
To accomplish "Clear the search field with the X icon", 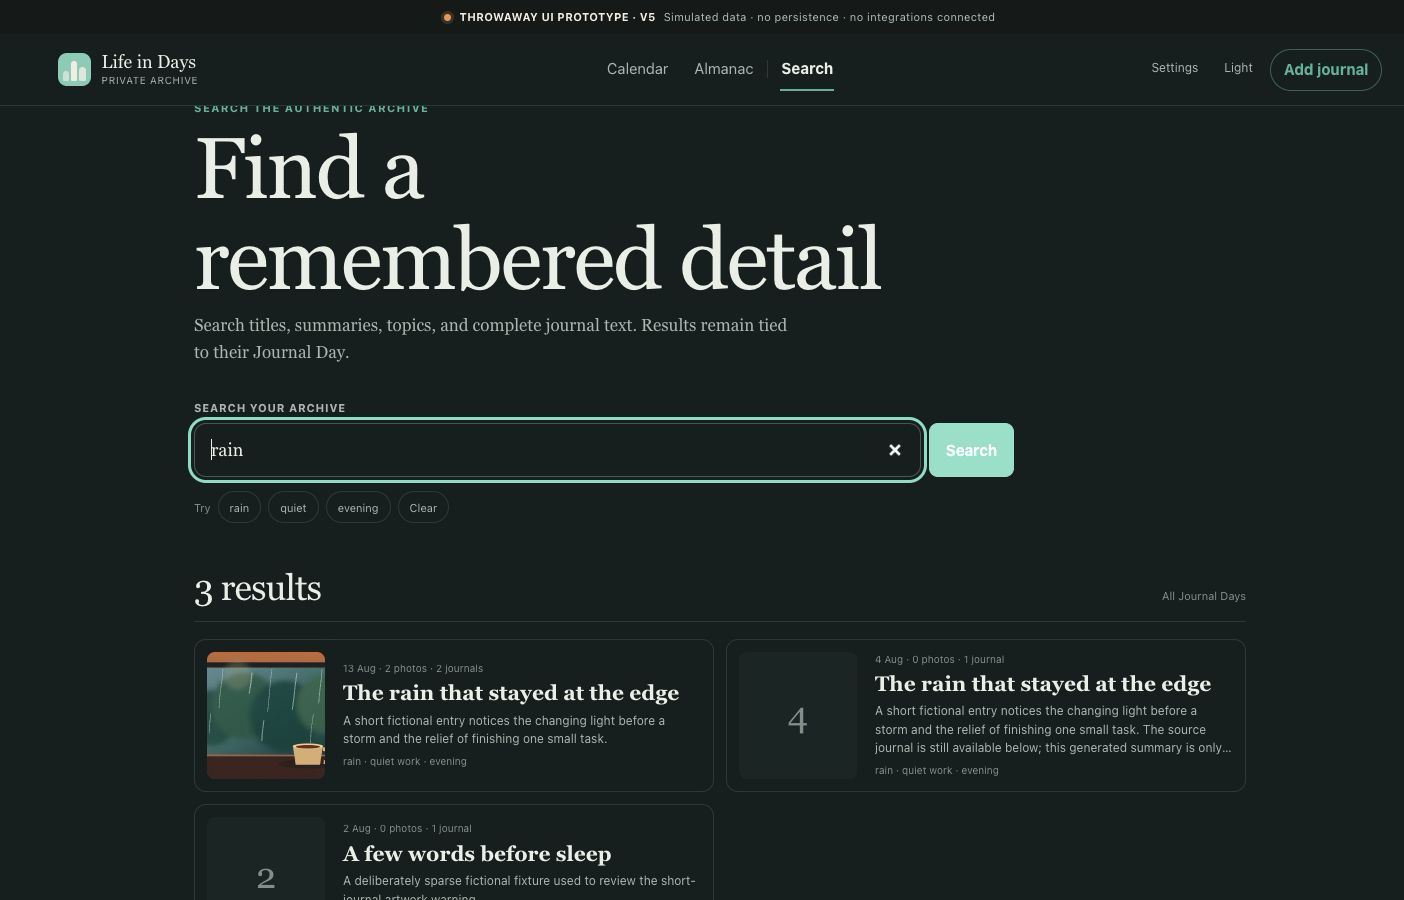I will tap(895, 450).
